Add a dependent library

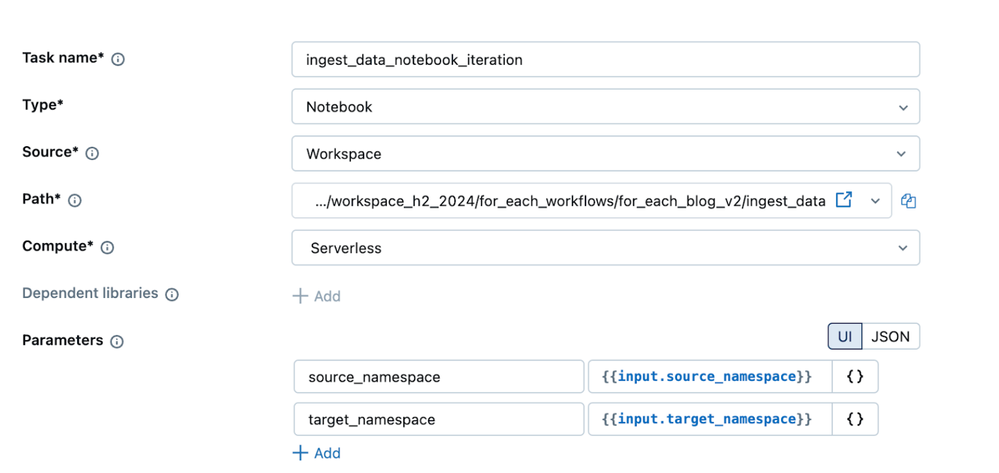point(317,296)
